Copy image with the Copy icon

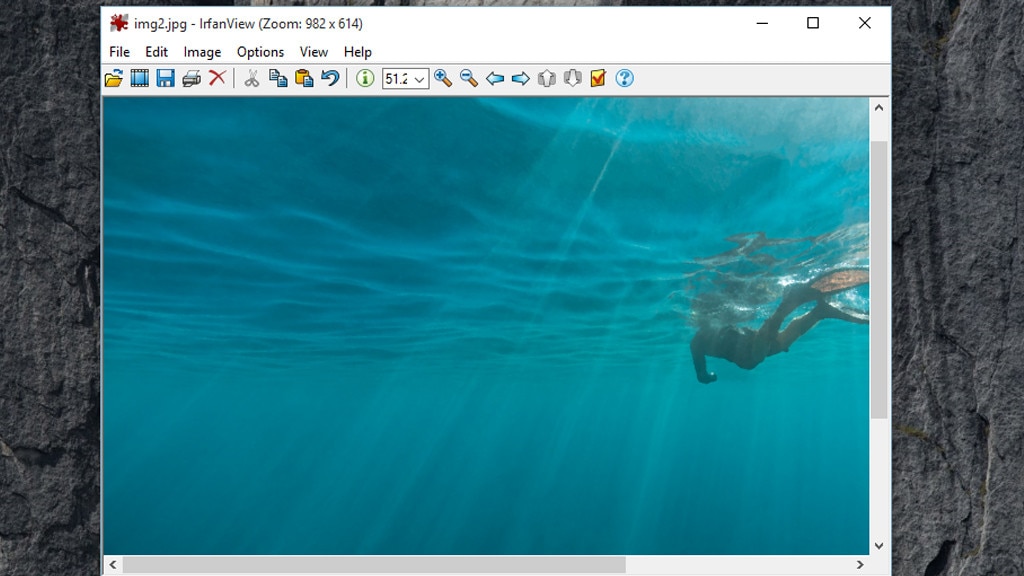click(278, 78)
